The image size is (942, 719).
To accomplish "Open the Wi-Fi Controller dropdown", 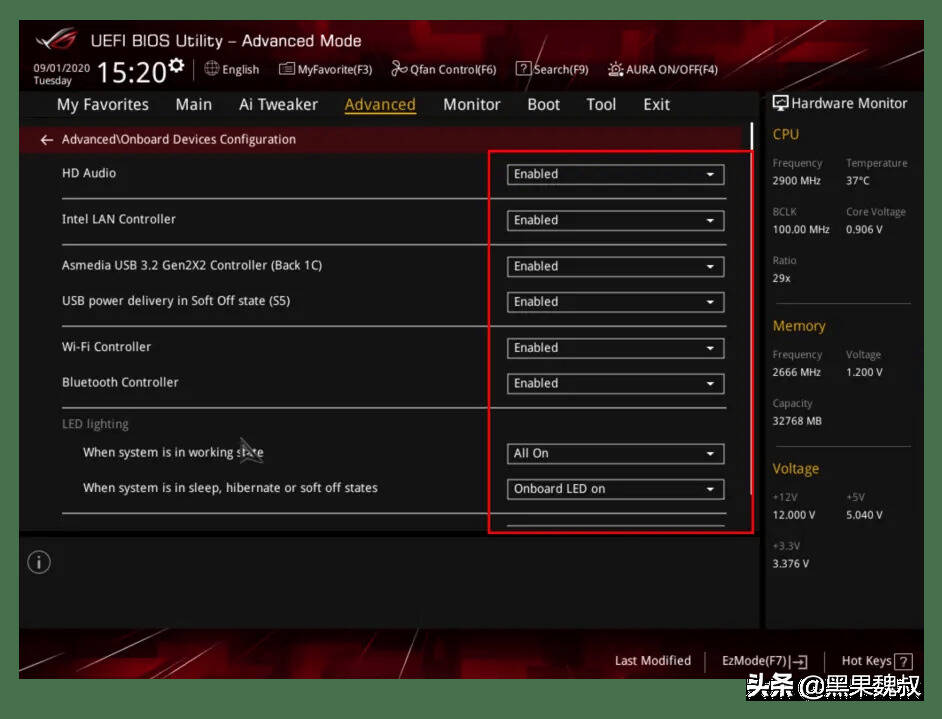I will coord(615,348).
